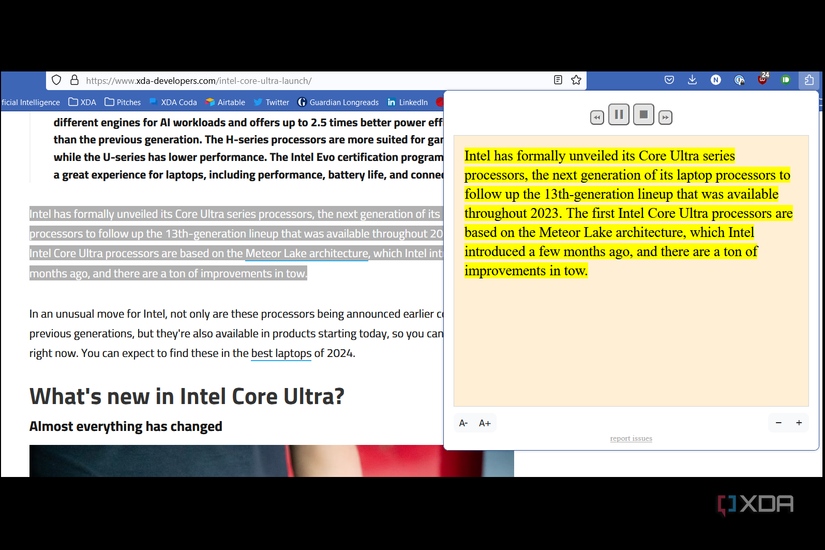
Task: Skip forward to next paragraph in reader
Action: tap(666, 117)
